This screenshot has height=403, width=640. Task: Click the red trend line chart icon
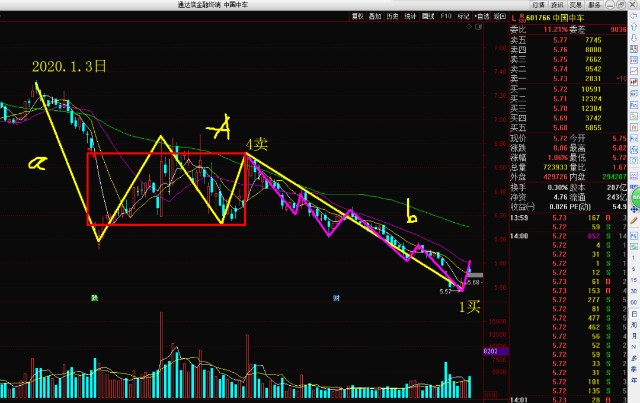coord(634,71)
